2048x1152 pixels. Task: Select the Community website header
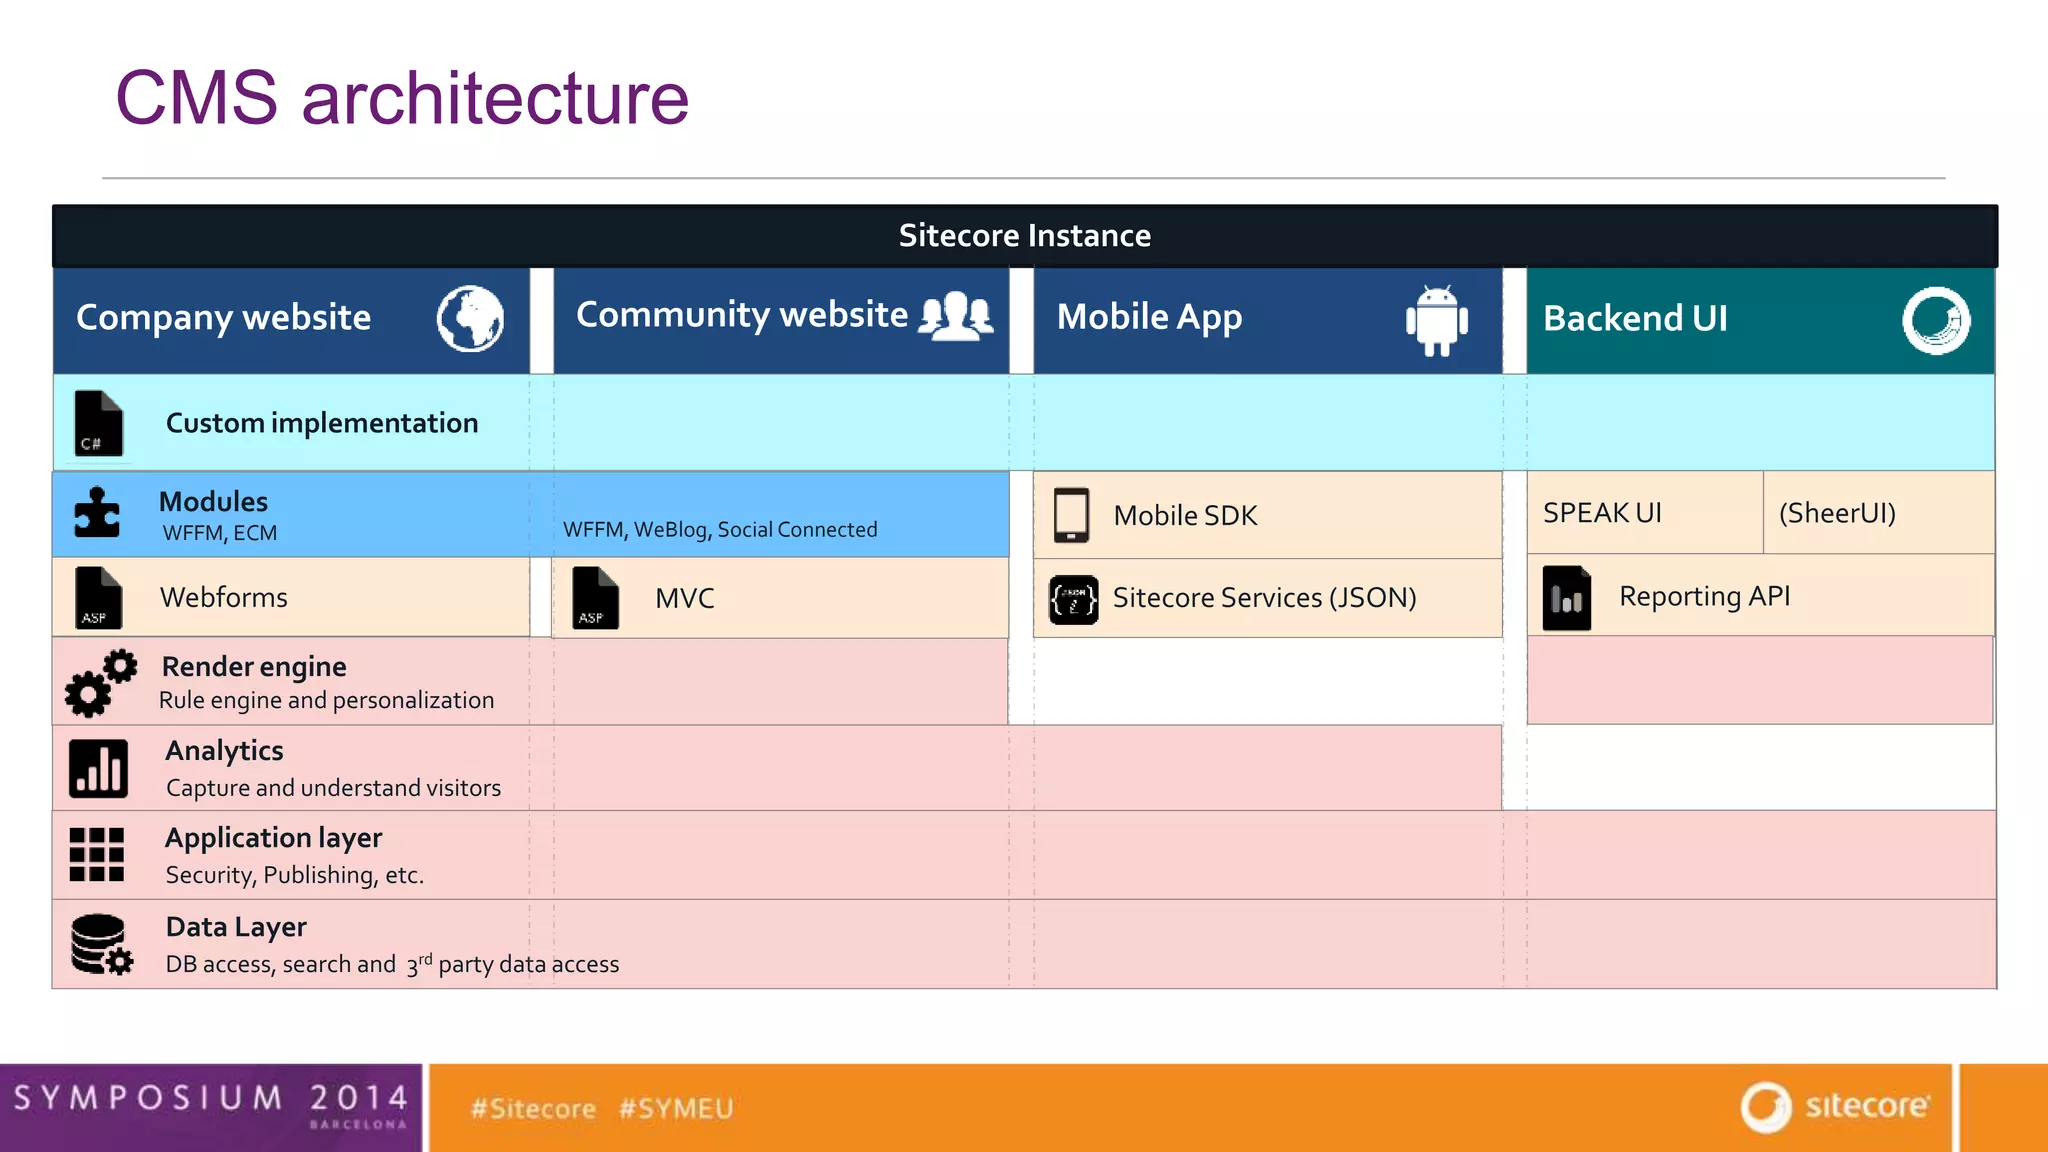pyautogui.click(x=781, y=320)
